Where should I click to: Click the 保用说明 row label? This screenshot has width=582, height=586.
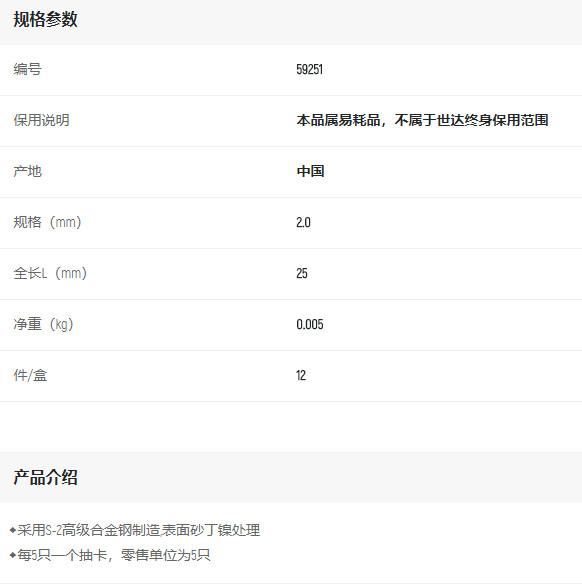tap(41, 120)
